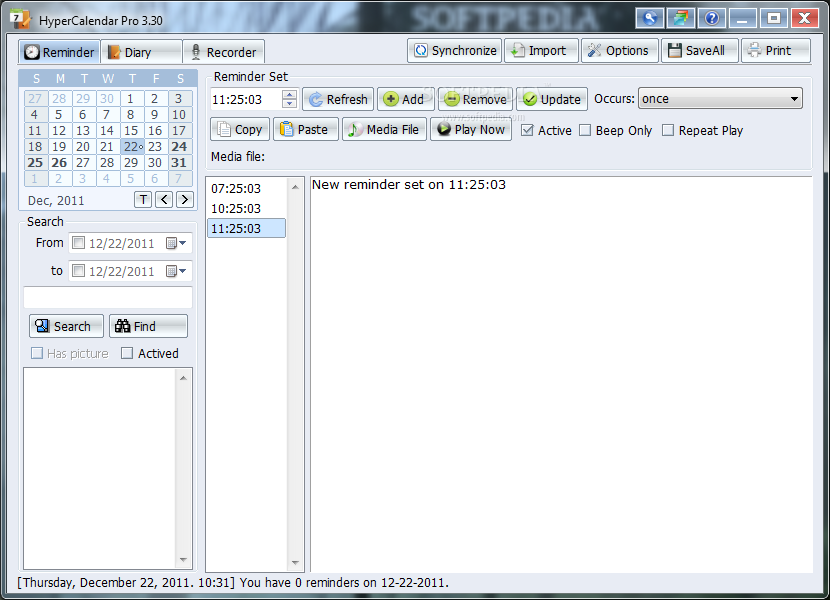
Task: Click the Dec, 2011 month label
Action: click(x=56, y=200)
